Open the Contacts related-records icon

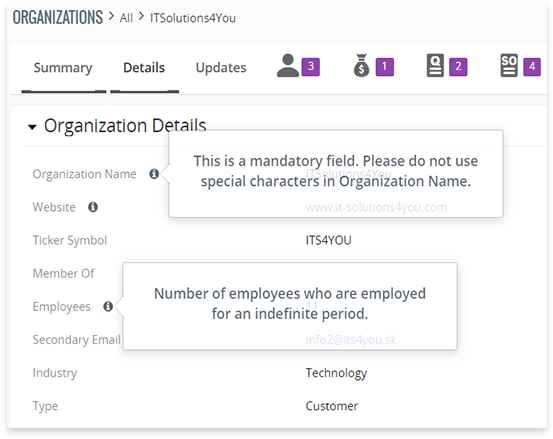(x=288, y=66)
